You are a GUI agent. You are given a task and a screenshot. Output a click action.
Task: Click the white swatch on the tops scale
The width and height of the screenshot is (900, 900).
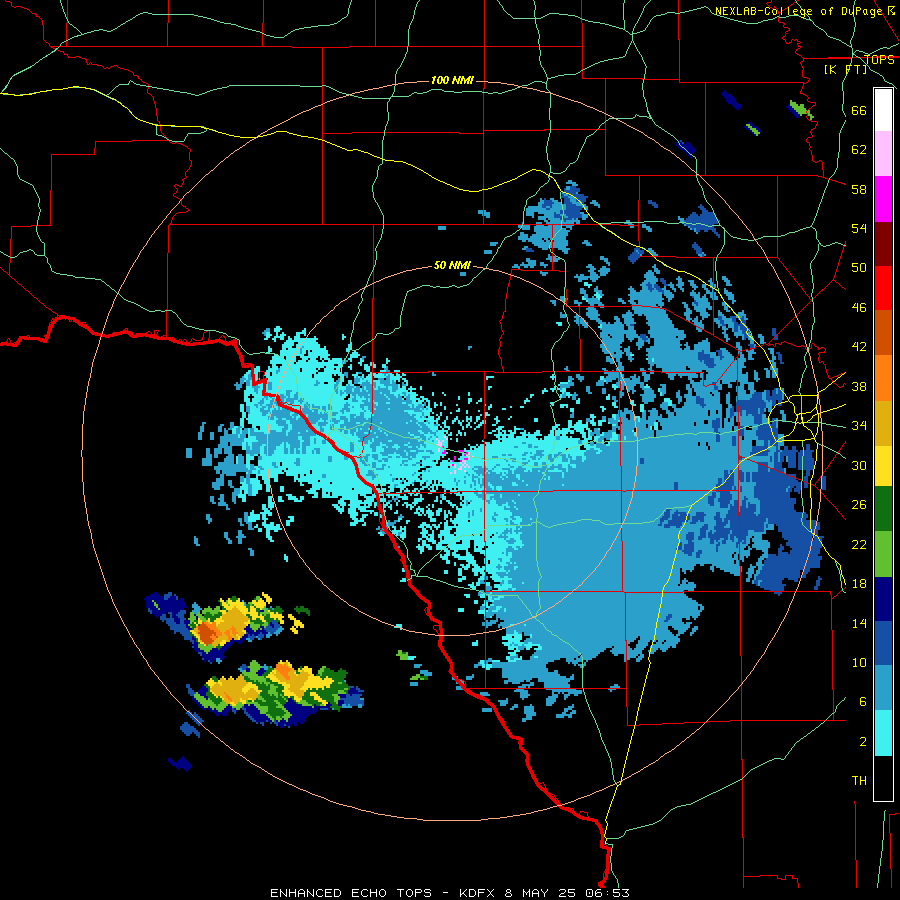point(883,110)
